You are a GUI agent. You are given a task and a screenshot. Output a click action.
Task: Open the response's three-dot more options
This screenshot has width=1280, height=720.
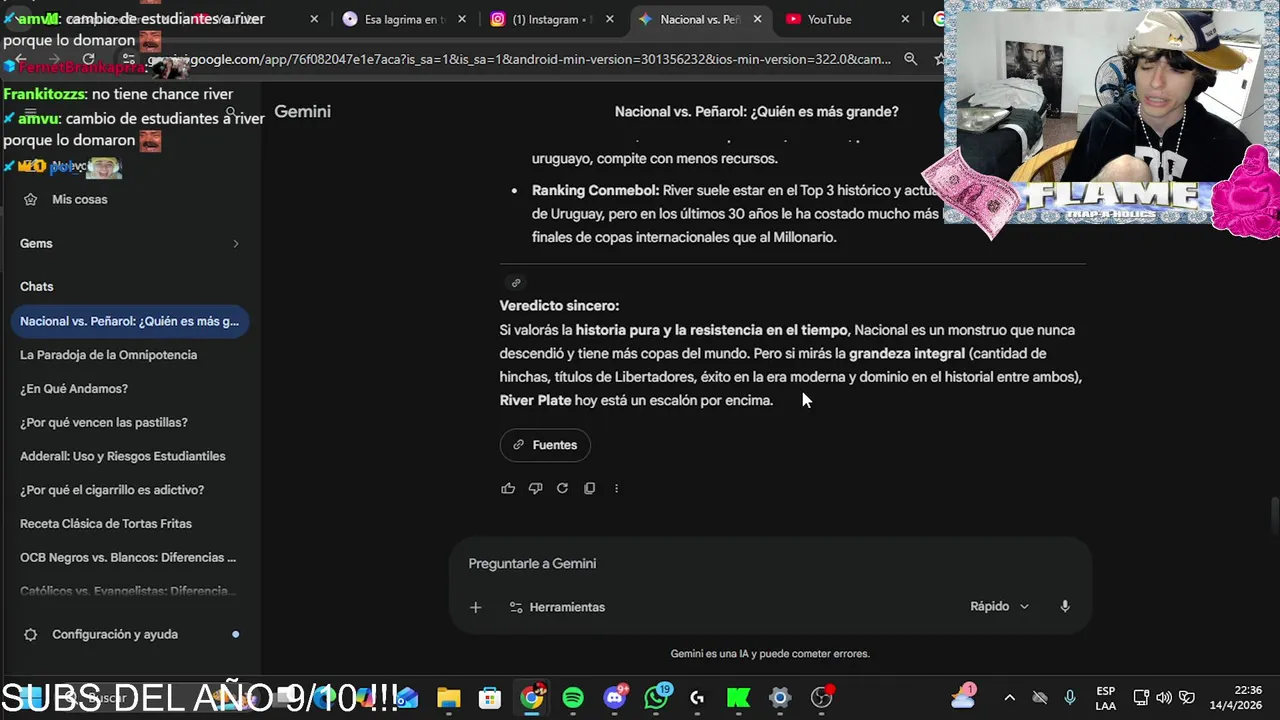coord(616,488)
